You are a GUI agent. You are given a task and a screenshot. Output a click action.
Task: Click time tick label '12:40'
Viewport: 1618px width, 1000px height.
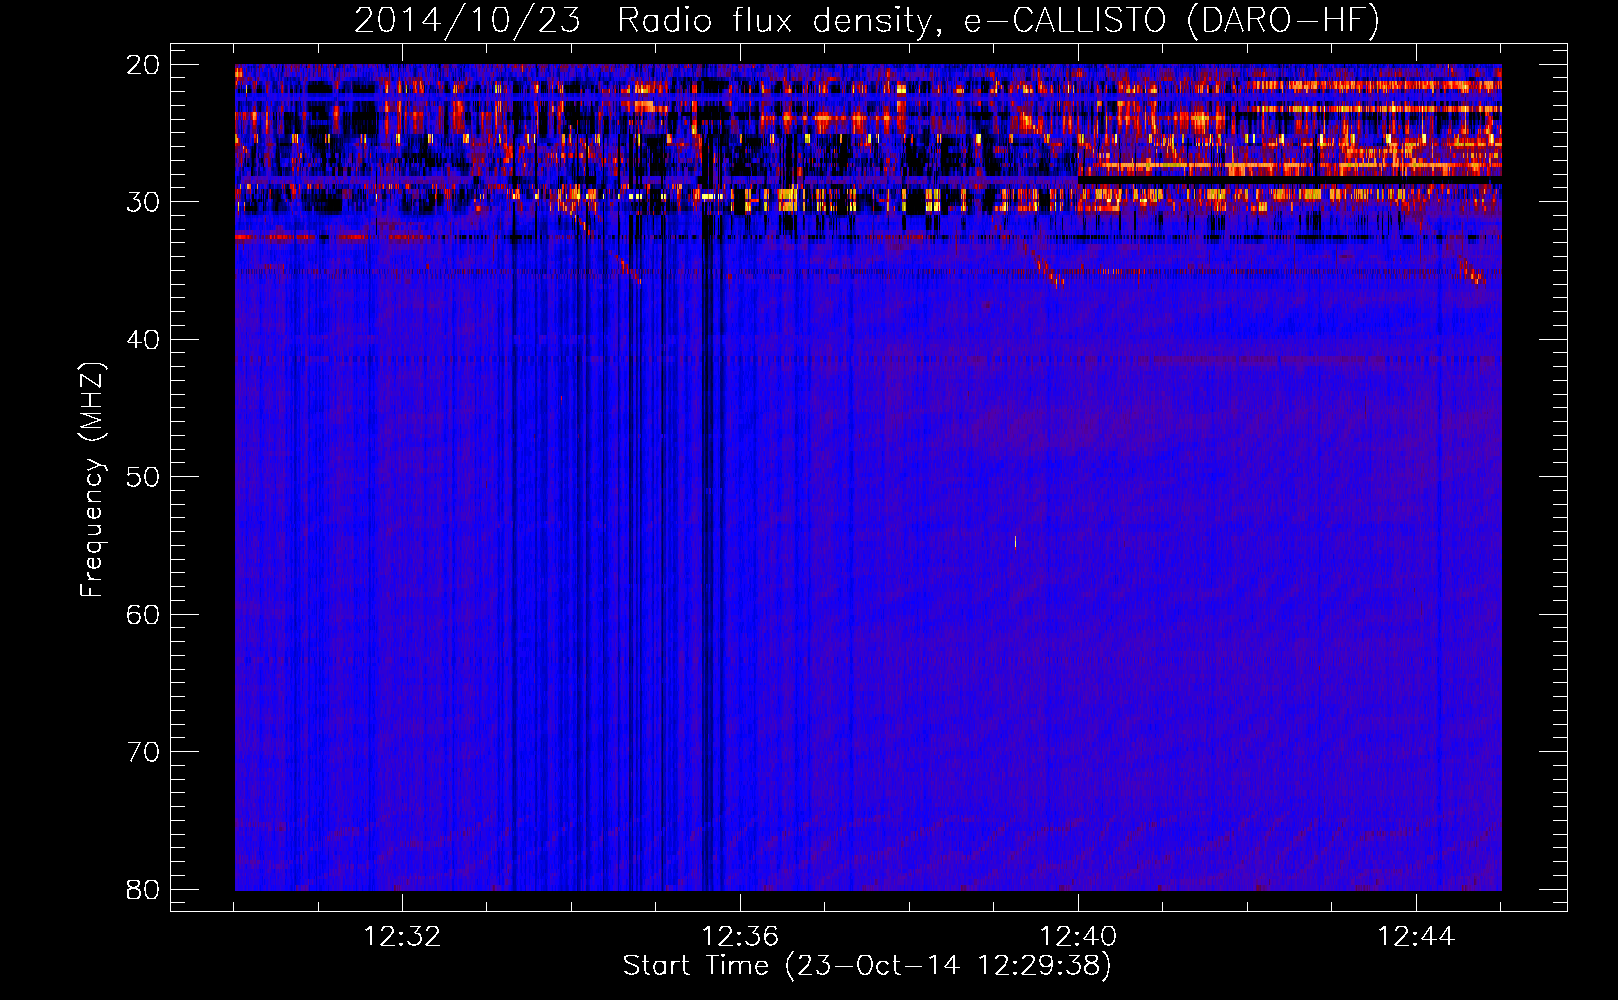click(1078, 937)
